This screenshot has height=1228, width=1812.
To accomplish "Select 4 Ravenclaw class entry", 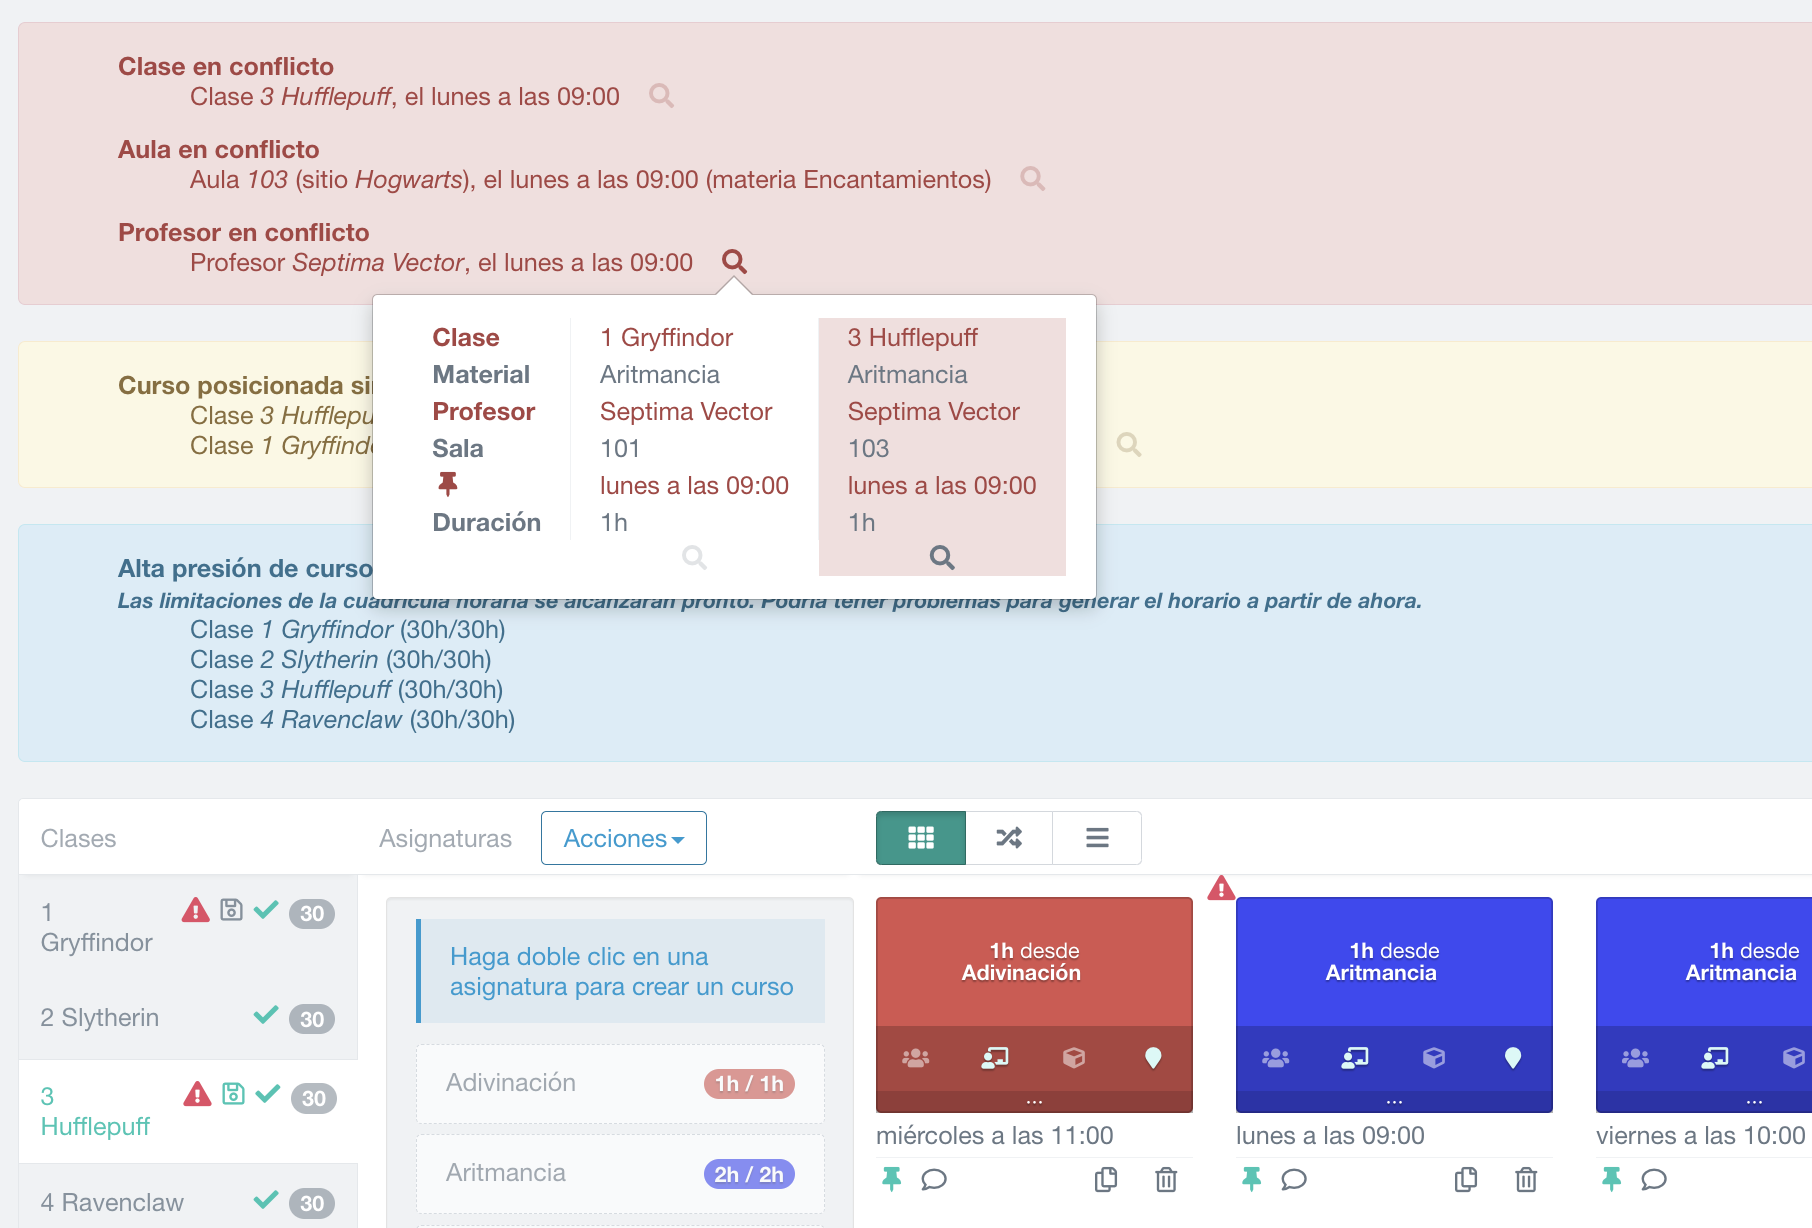I will point(112,1202).
